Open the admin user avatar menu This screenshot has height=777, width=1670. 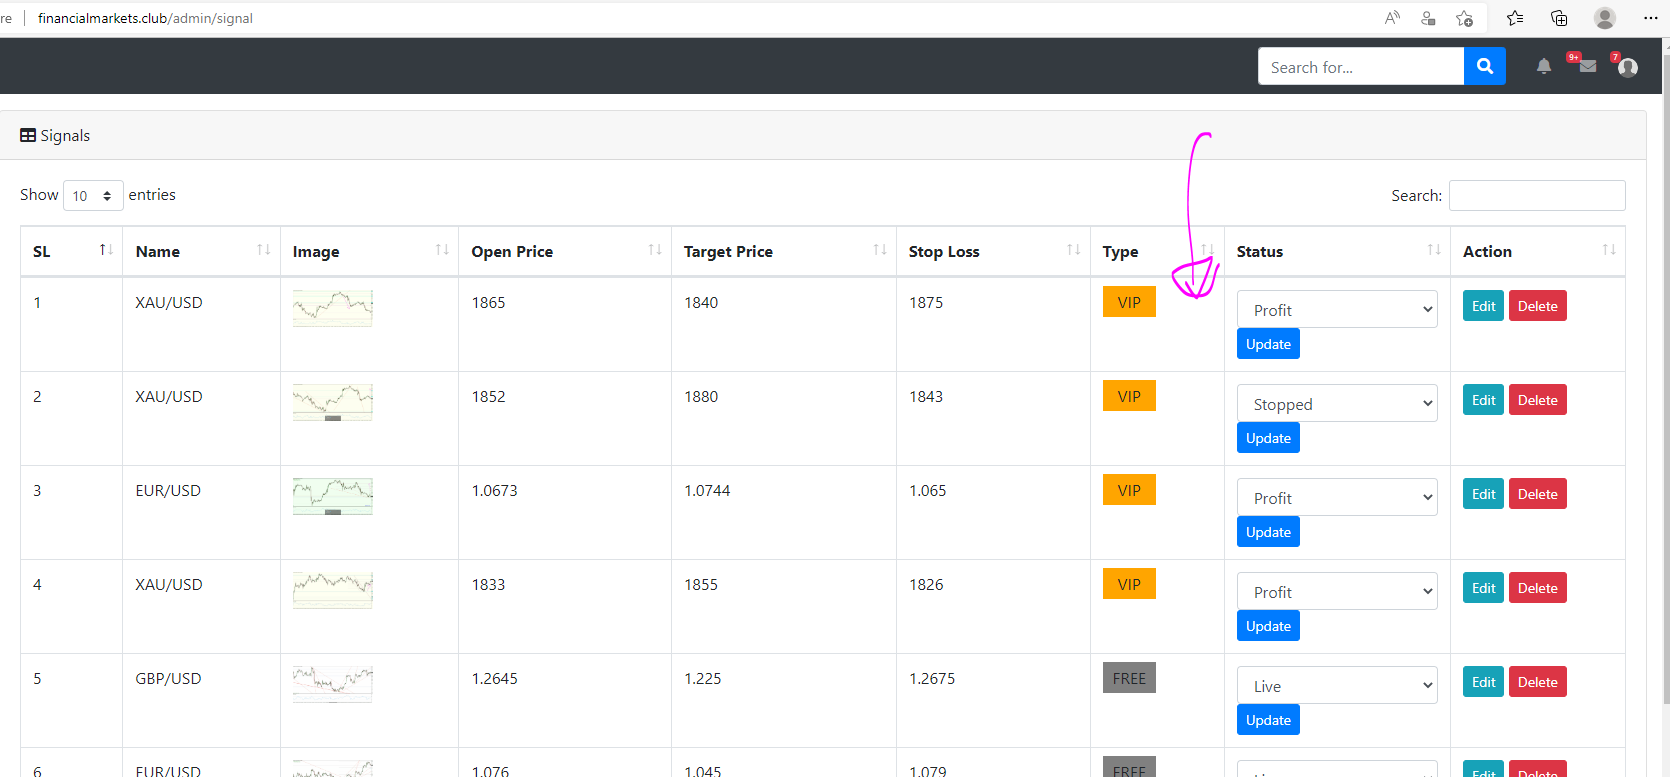click(x=1627, y=67)
